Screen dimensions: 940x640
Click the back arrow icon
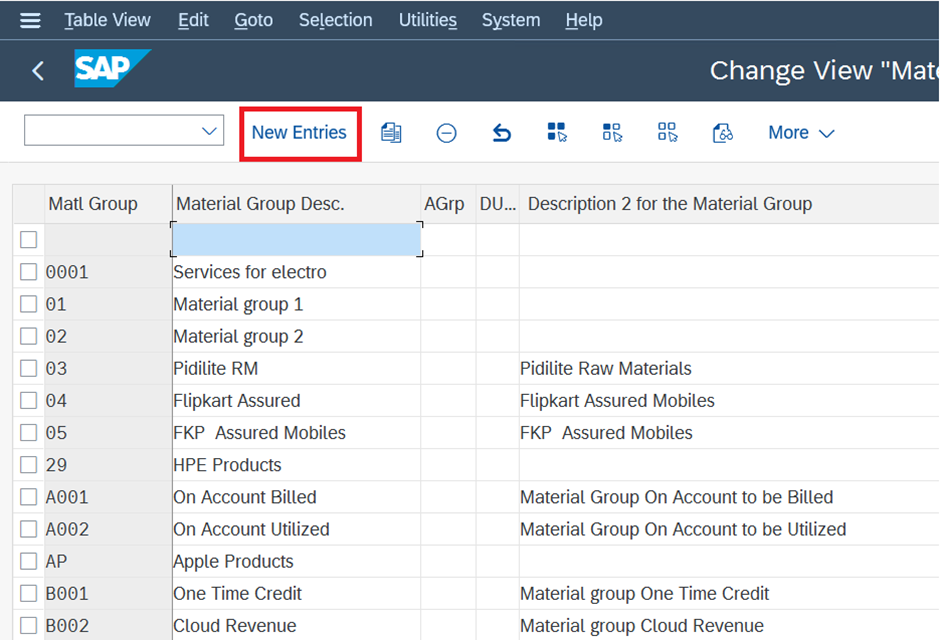[38, 71]
